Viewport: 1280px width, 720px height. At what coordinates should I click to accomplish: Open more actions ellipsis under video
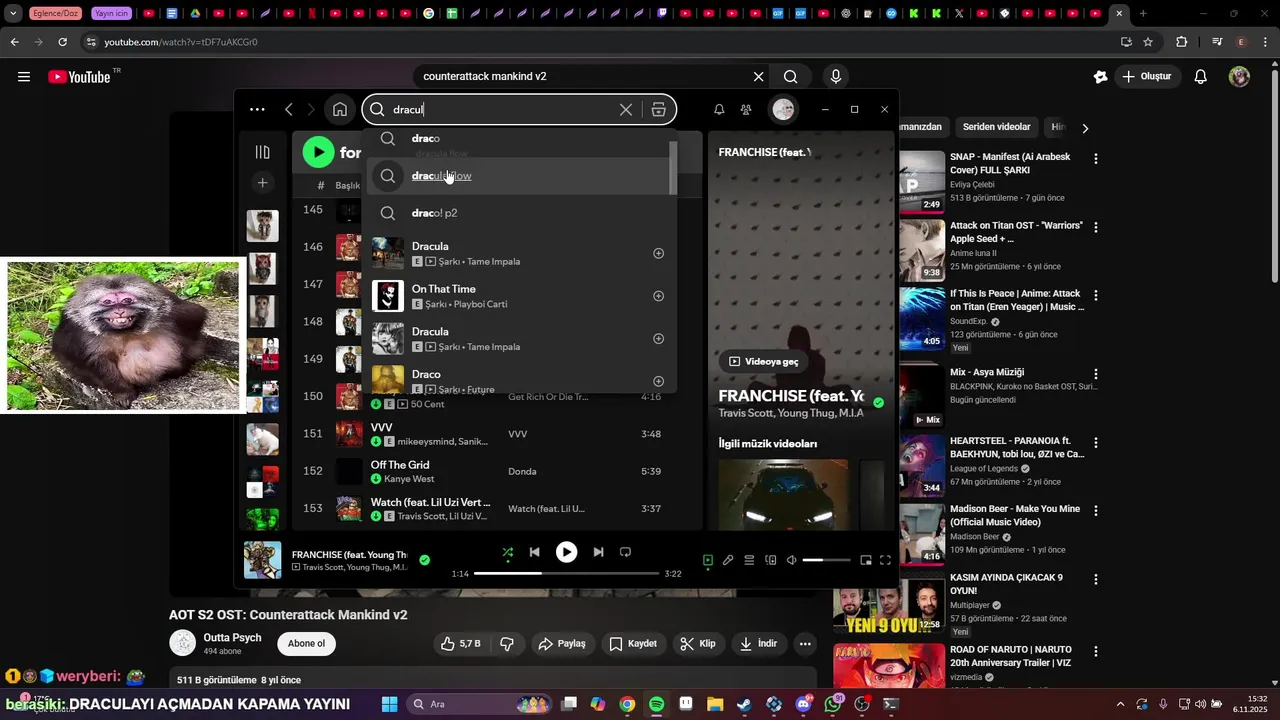(x=805, y=644)
